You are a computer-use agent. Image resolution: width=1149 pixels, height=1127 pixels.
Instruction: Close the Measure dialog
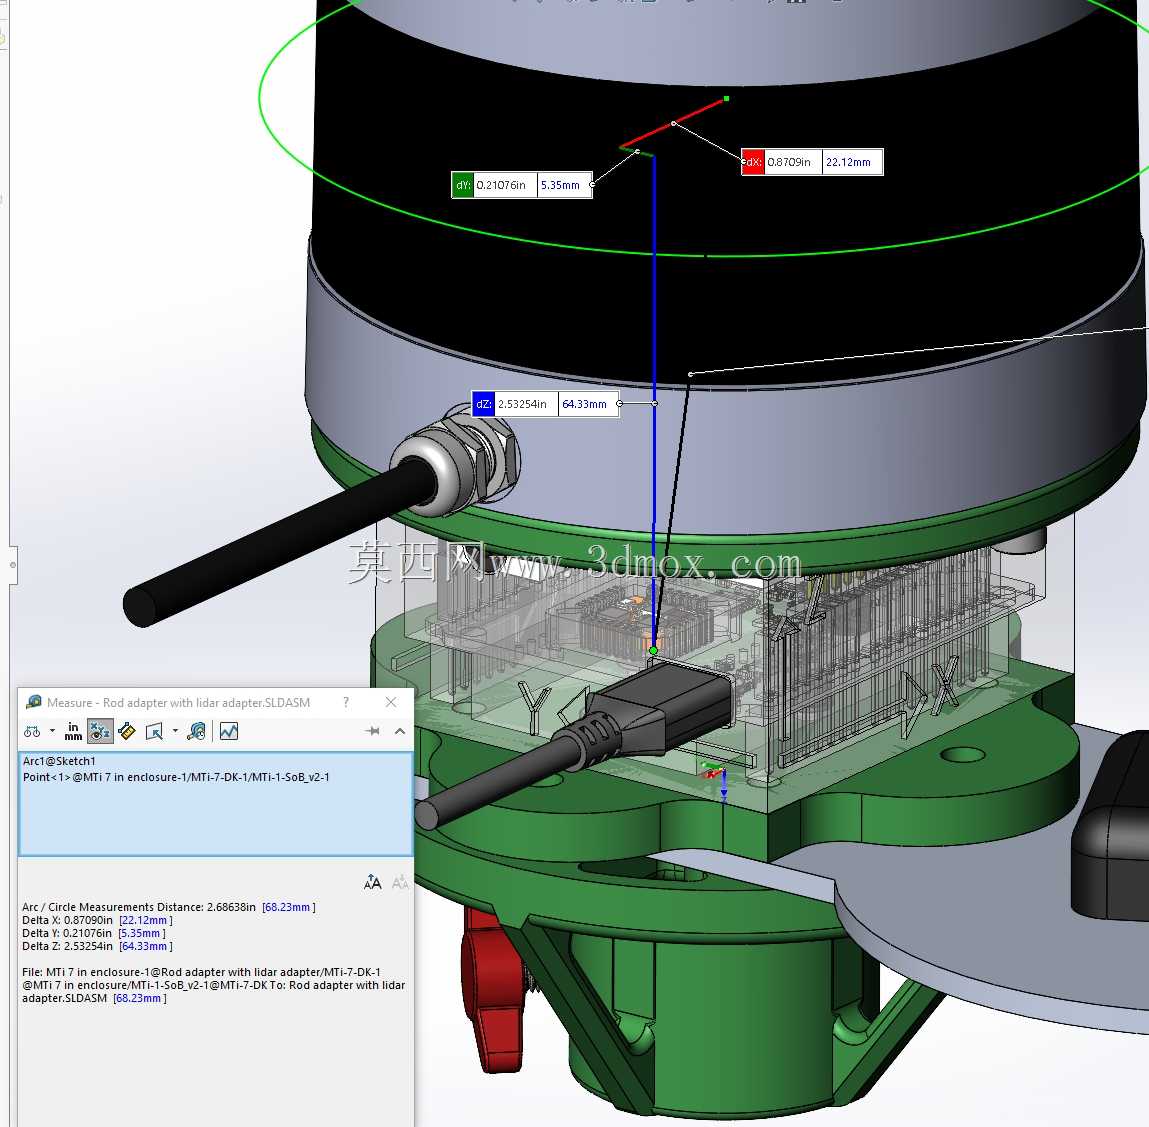point(391,702)
